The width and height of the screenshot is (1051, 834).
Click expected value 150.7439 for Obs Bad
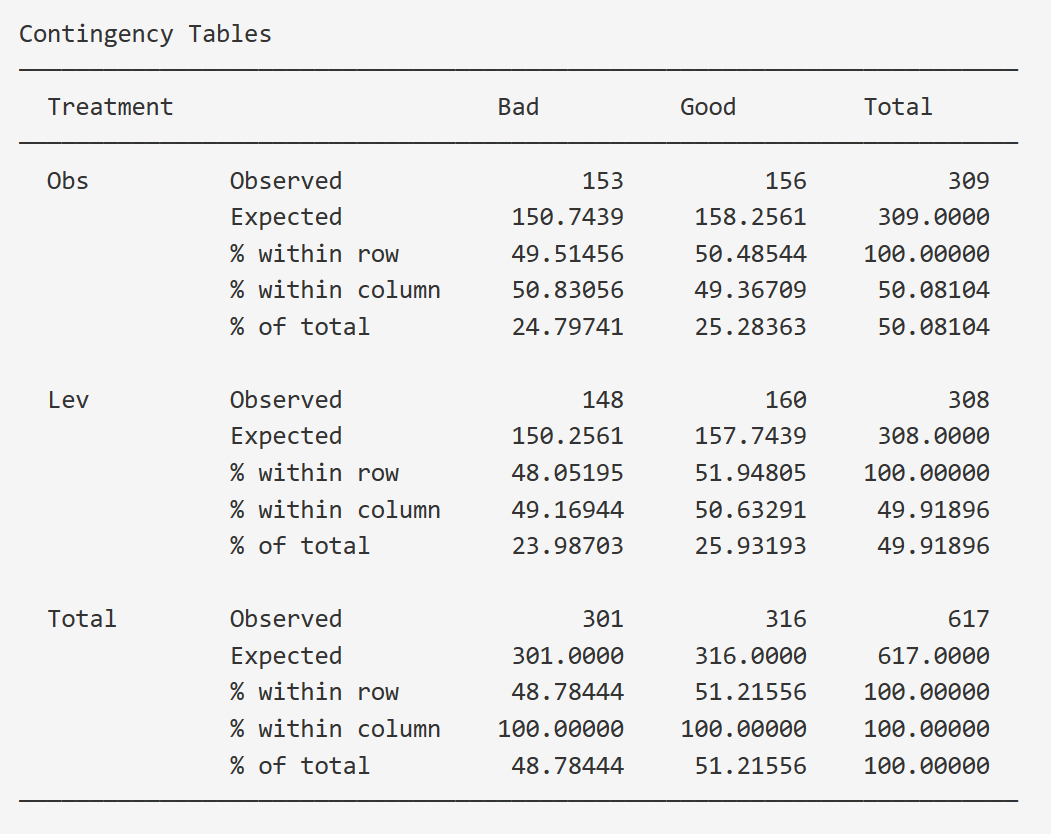pyautogui.click(x=567, y=217)
